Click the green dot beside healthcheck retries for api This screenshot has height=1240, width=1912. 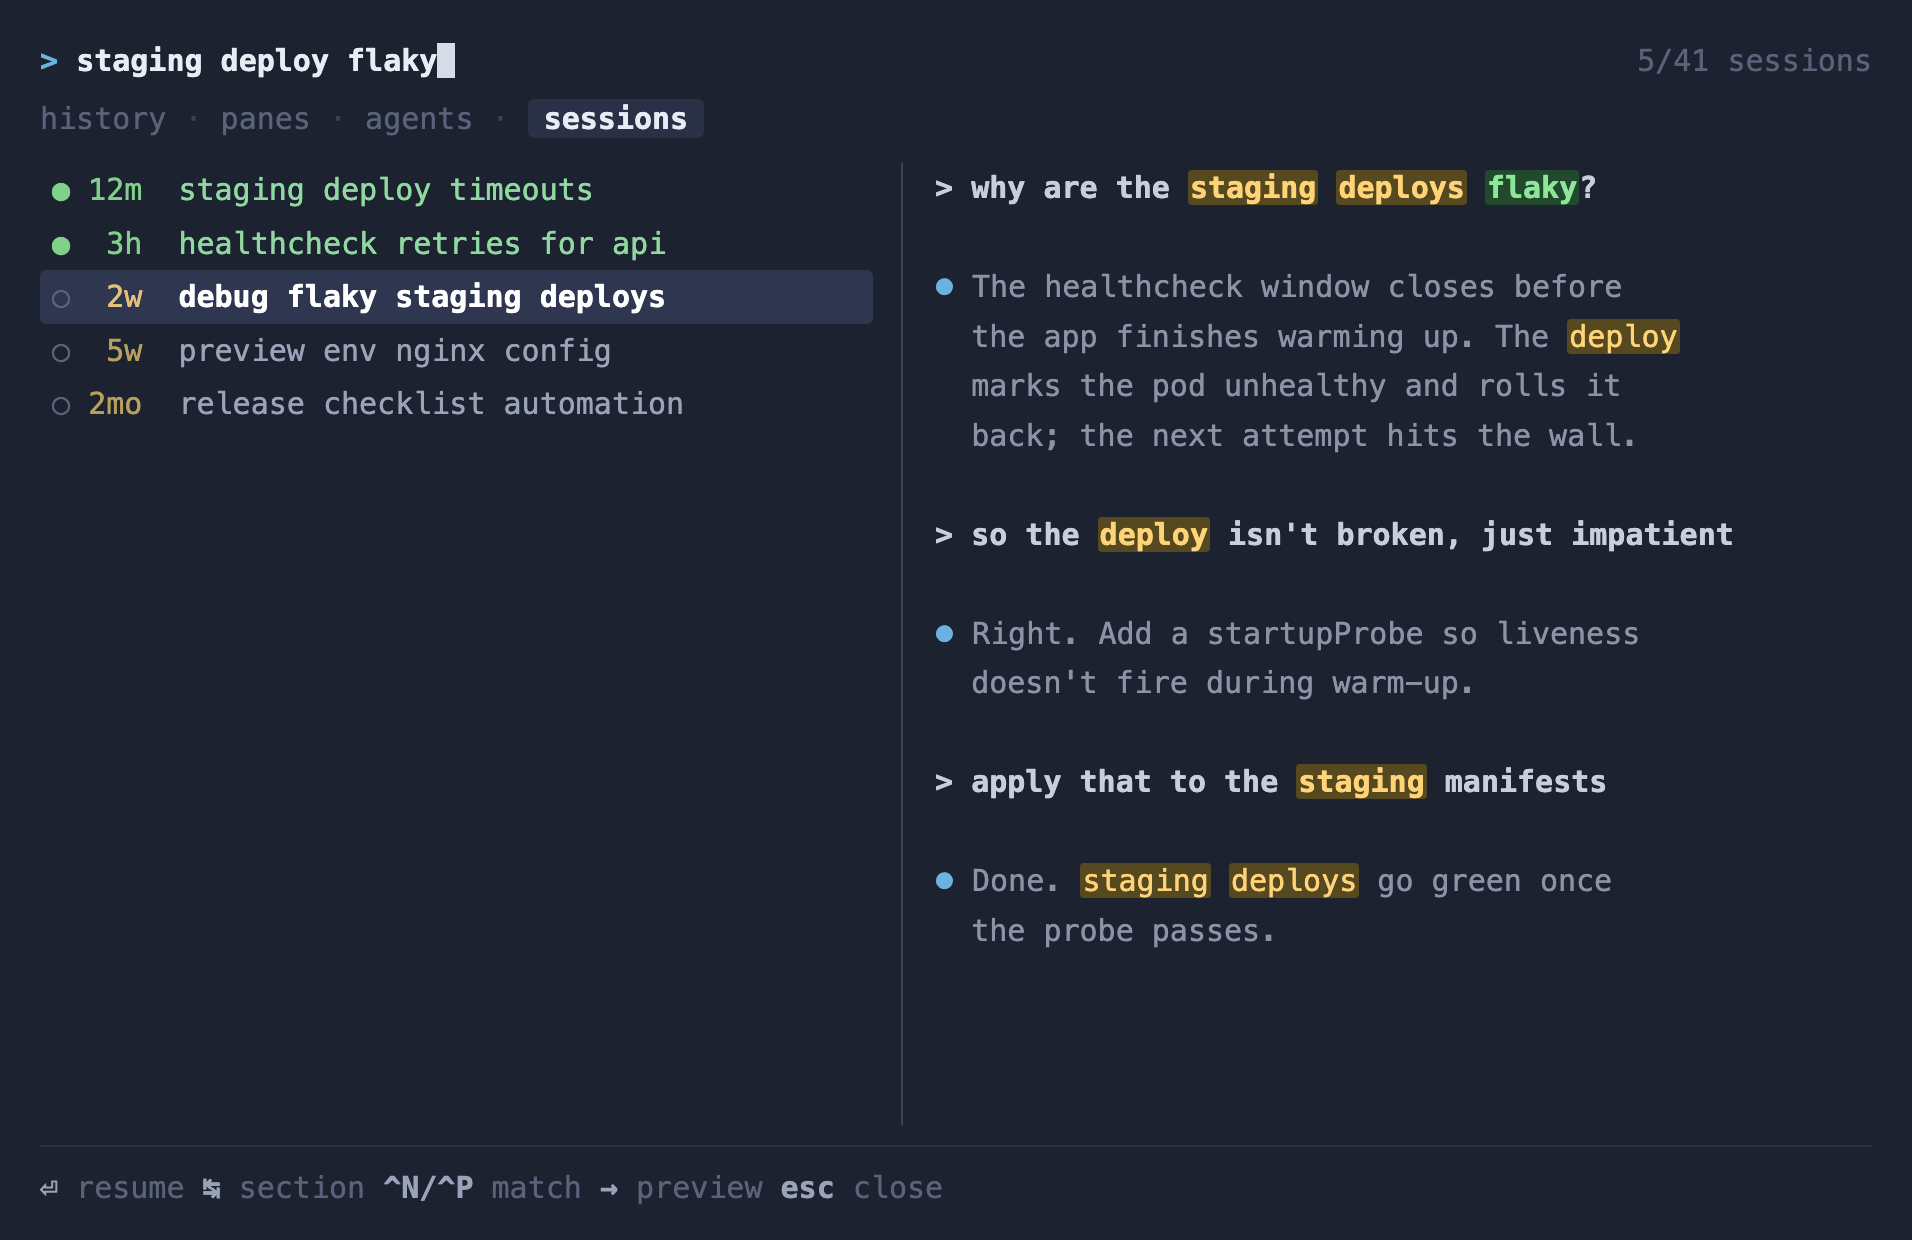(x=61, y=245)
